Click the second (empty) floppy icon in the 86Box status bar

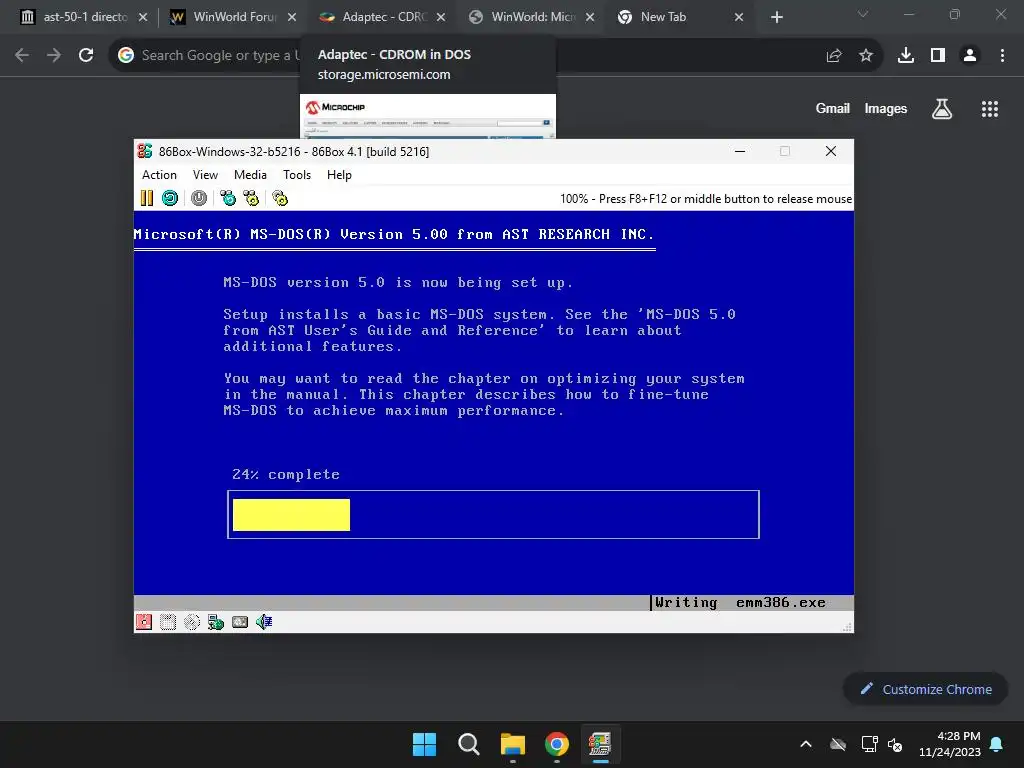[x=168, y=622]
